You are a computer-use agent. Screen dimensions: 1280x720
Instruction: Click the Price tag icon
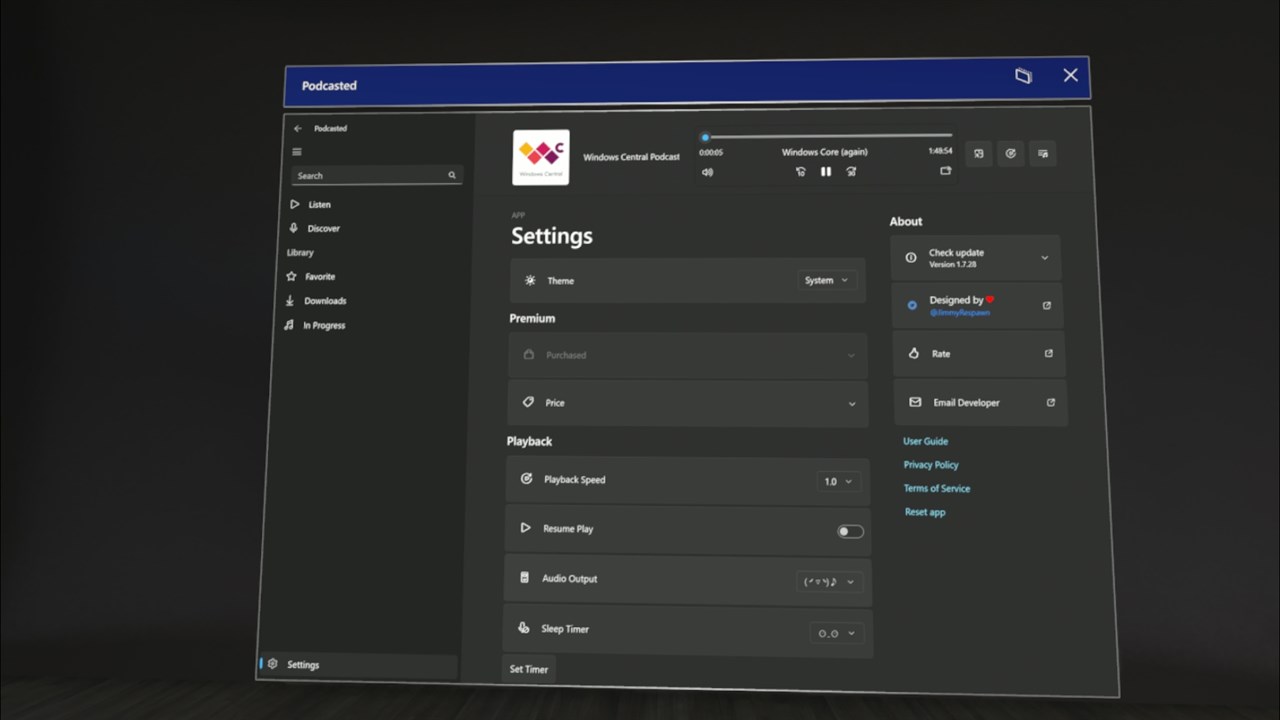coord(528,402)
